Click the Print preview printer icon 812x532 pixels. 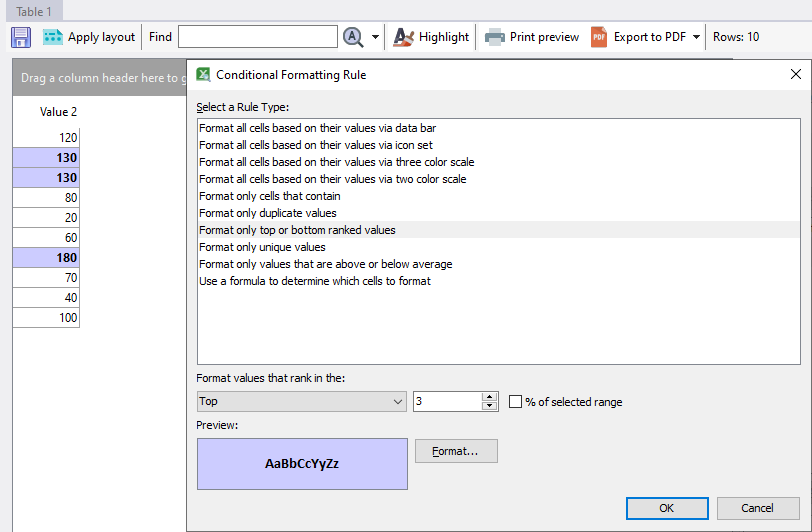(495, 37)
